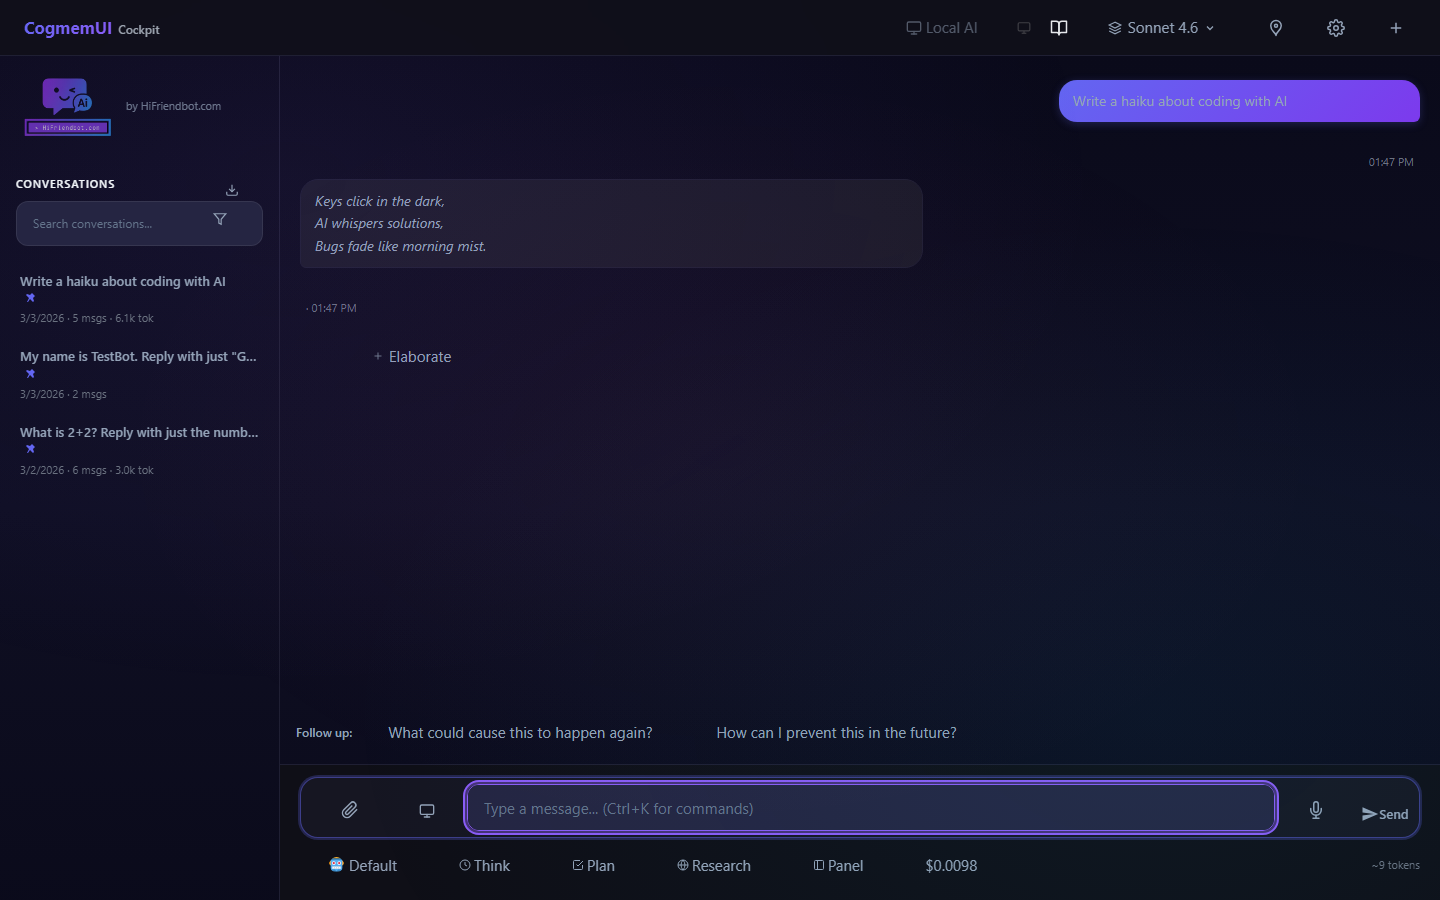Click the Cockpit label in header

tap(139, 30)
